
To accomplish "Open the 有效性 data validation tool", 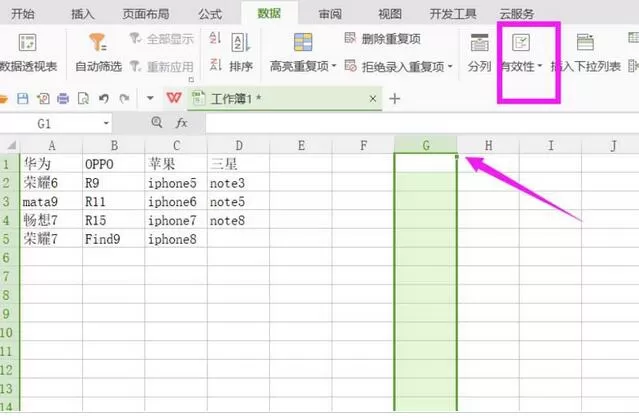I will pos(520,52).
